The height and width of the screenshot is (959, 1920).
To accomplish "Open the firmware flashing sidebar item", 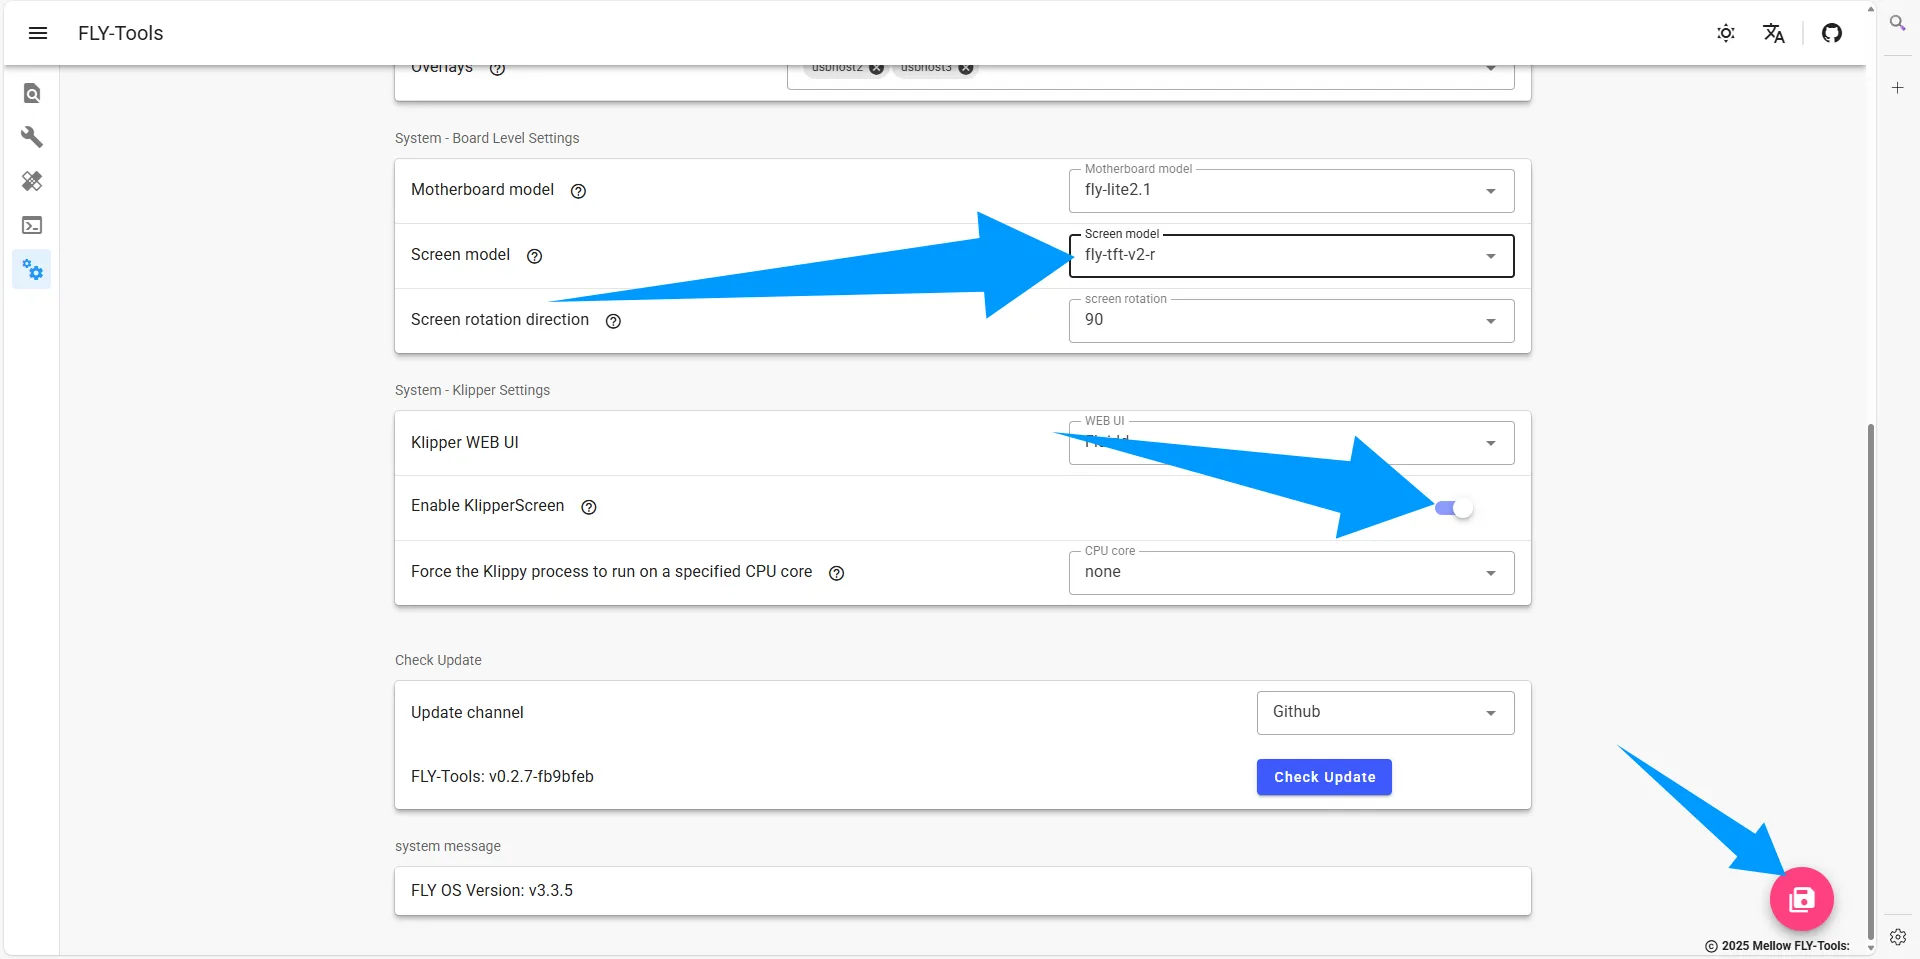I will [32, 181].
